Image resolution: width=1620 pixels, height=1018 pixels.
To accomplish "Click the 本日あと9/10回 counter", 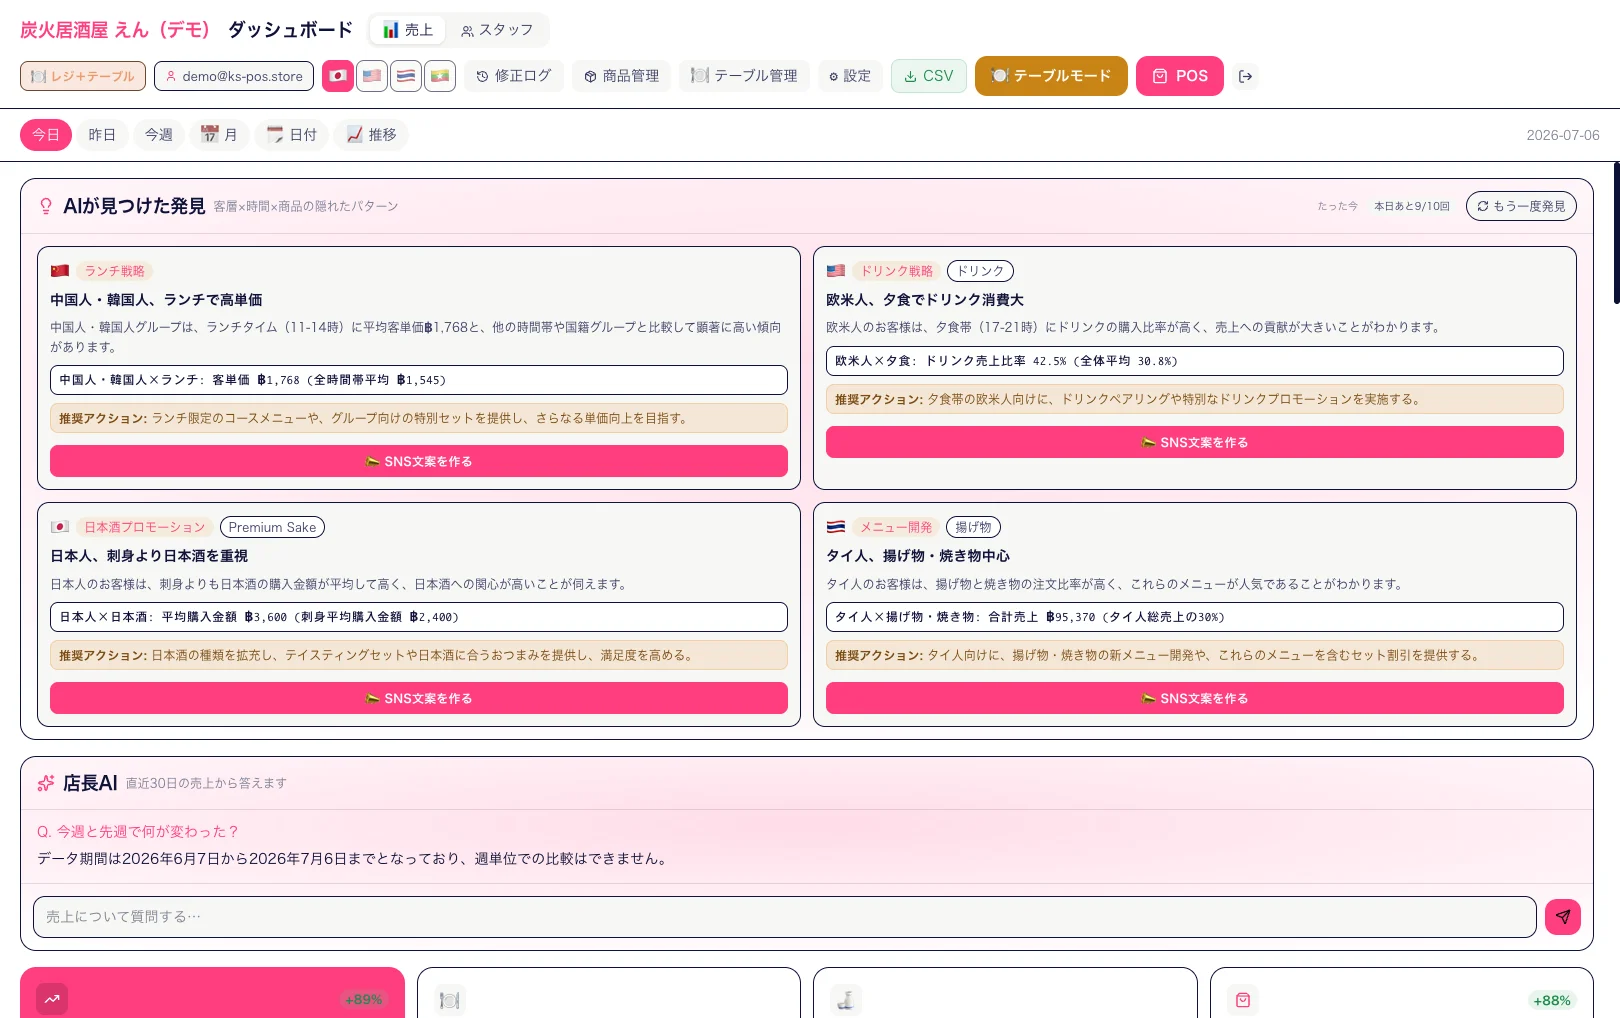I will (x=1411, y=206).
